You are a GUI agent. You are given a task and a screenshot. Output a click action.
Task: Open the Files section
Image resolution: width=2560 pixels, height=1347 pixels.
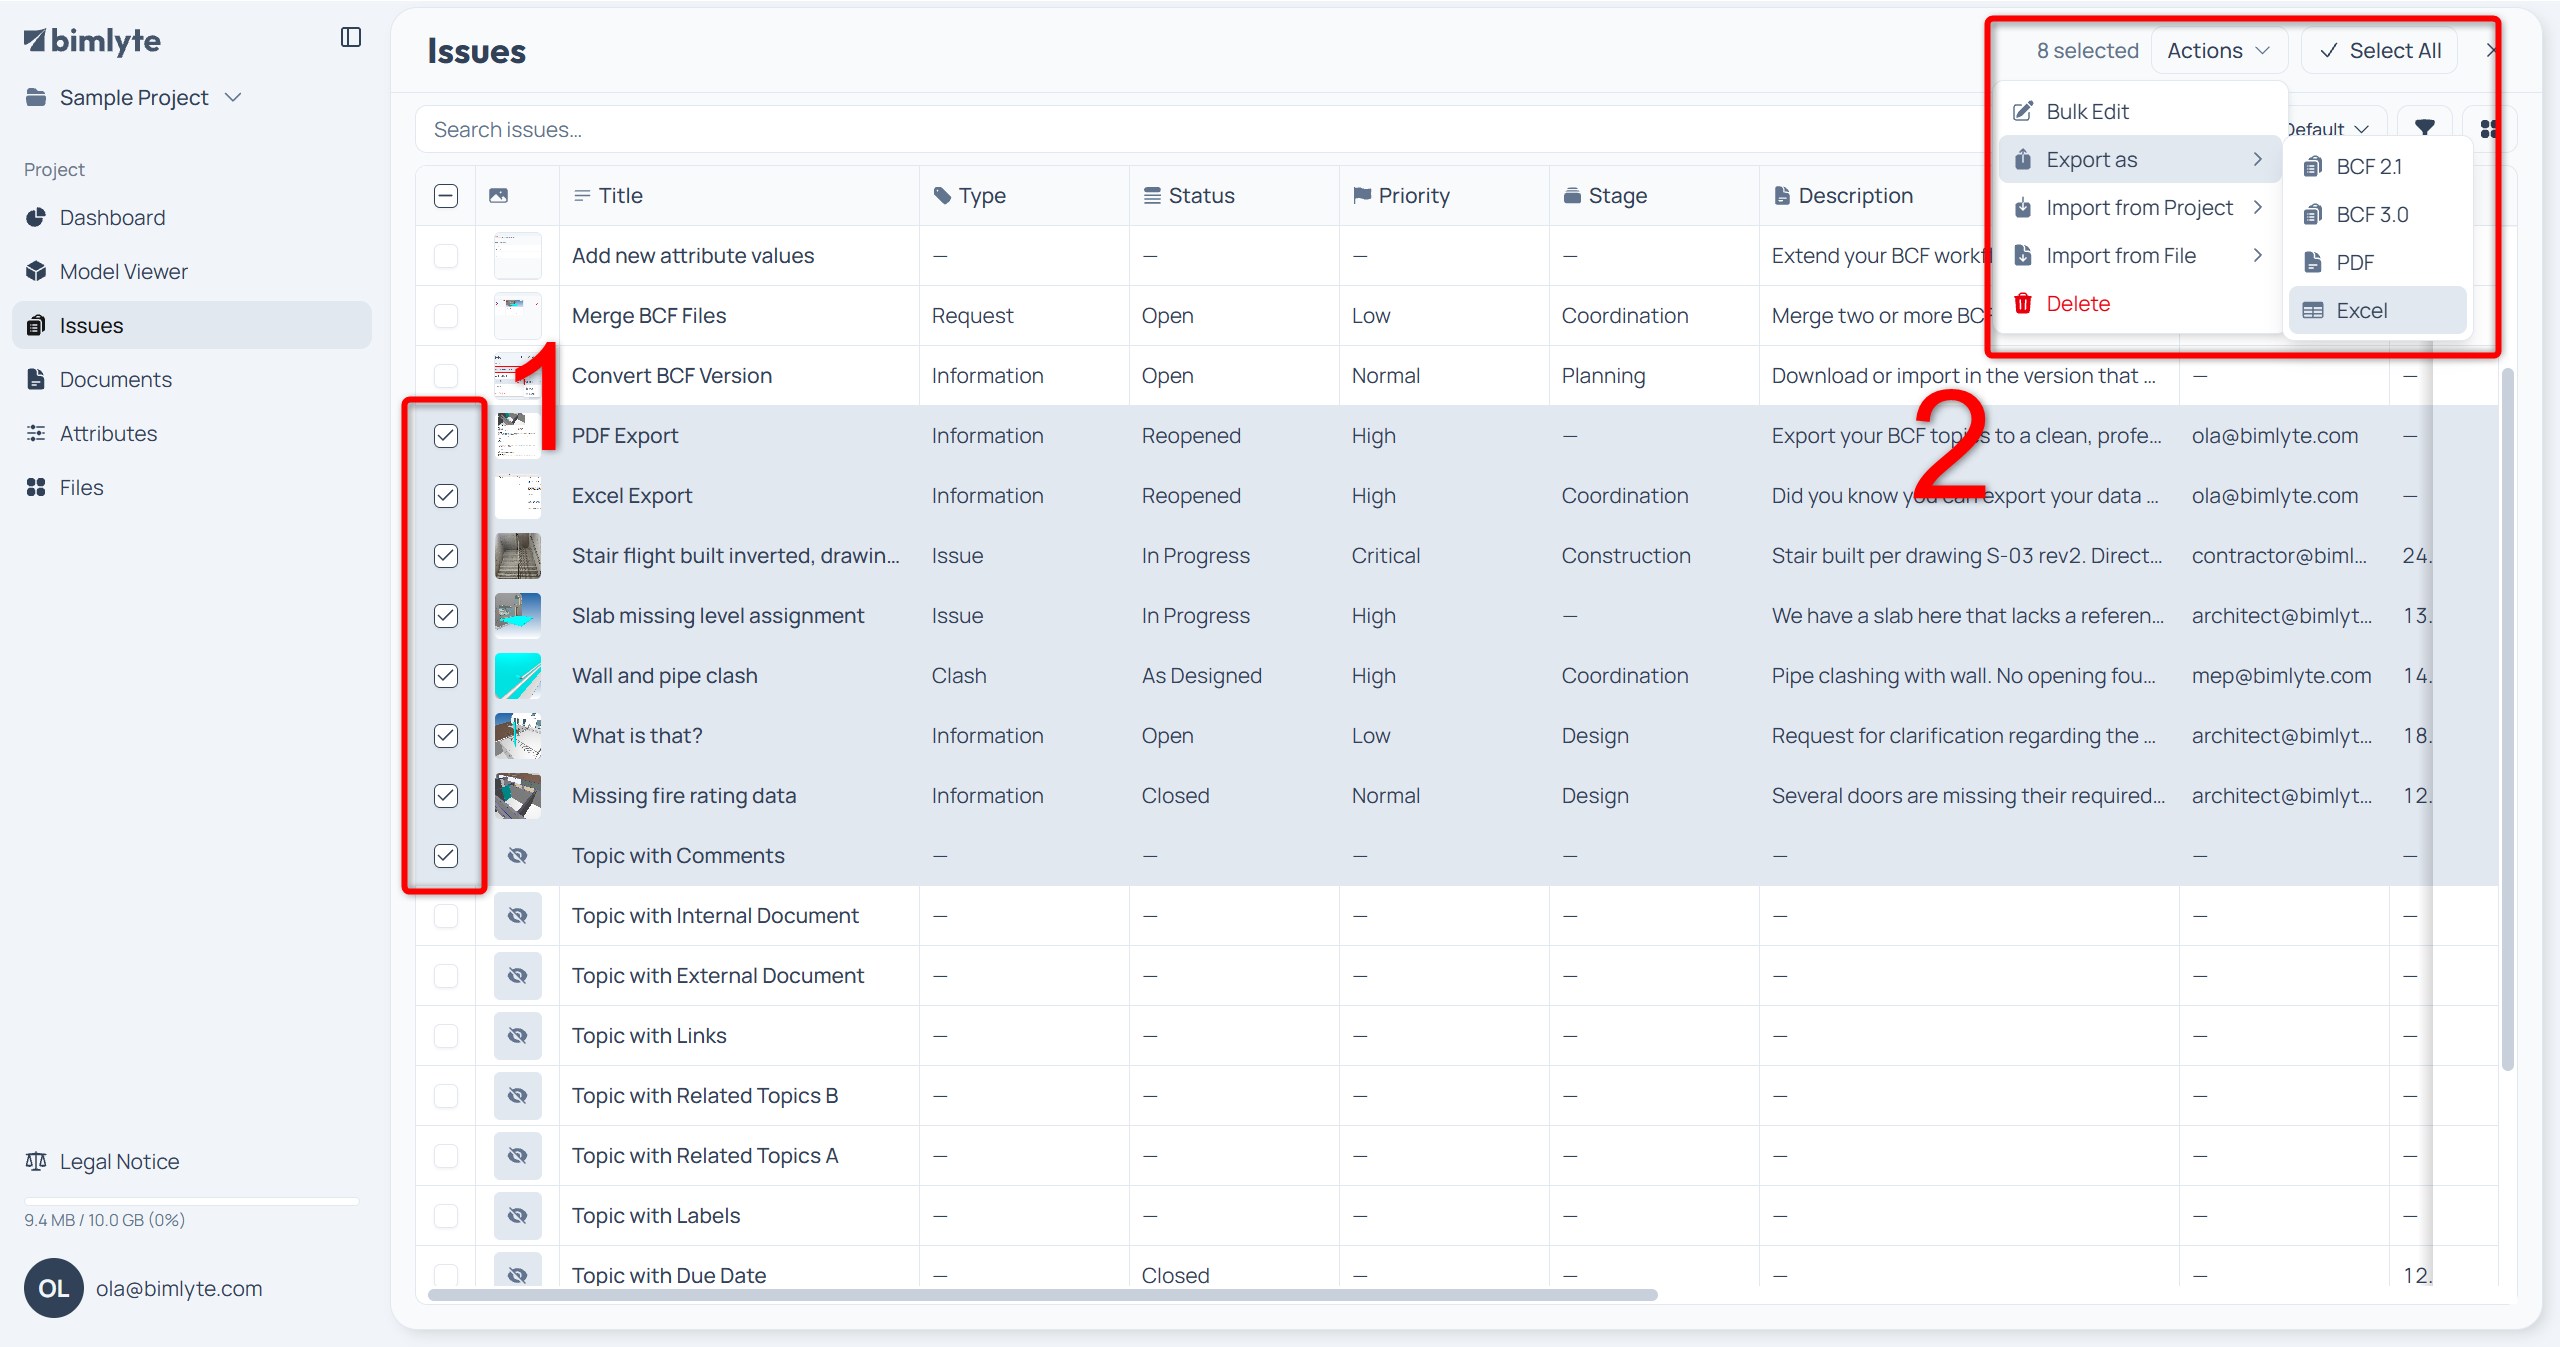point(192,487)
